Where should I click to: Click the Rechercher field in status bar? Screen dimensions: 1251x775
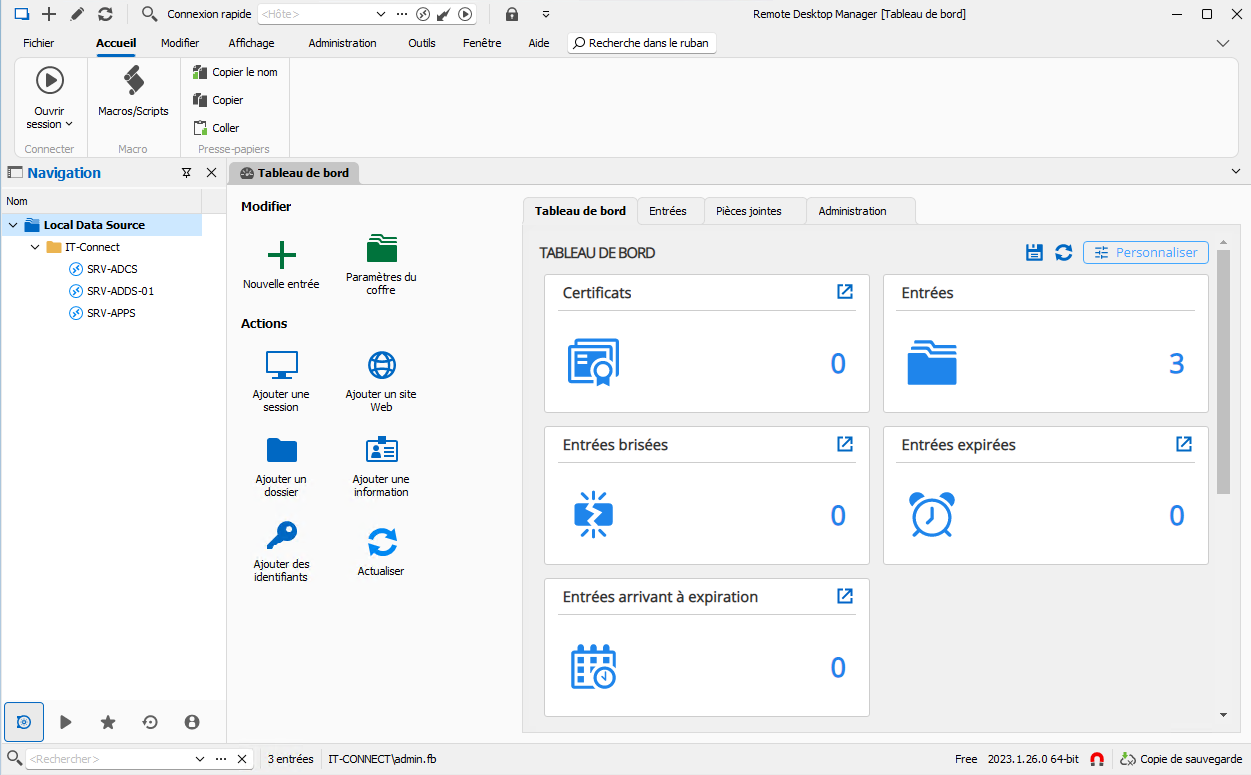108,759
